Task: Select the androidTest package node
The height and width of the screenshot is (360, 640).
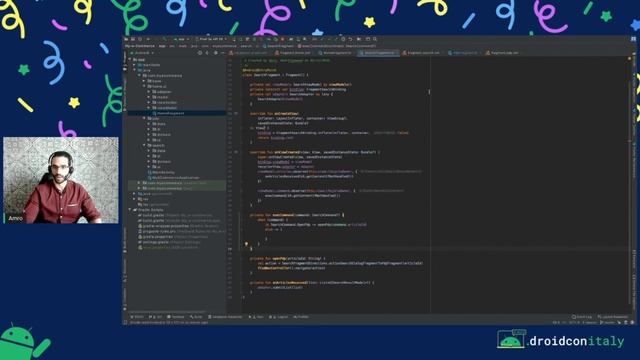Action: point(174,183)
